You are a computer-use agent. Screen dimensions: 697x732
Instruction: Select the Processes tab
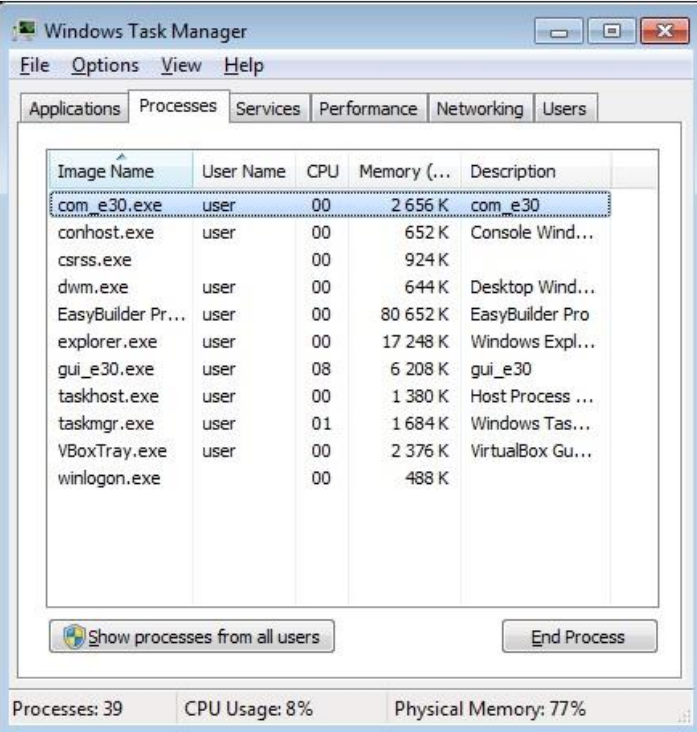pos(178,106)
